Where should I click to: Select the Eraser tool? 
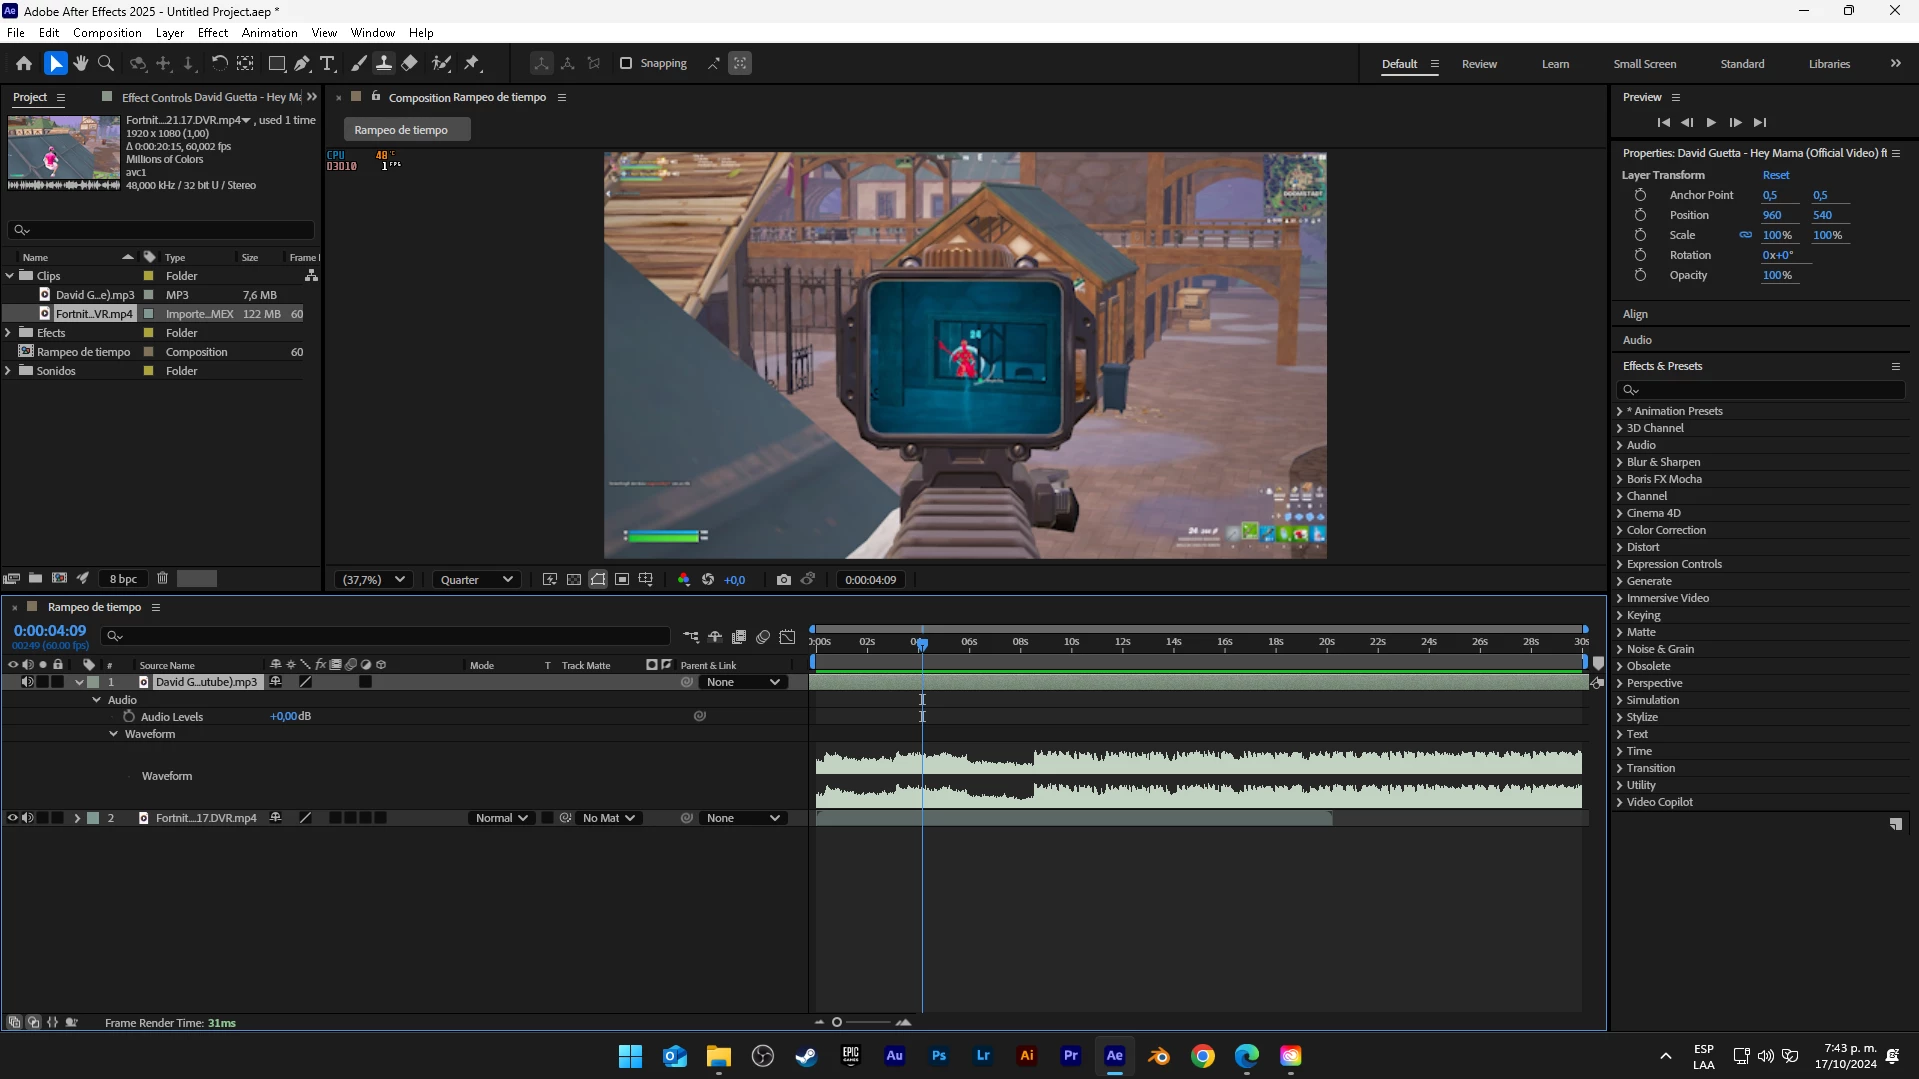coord(410,63)
